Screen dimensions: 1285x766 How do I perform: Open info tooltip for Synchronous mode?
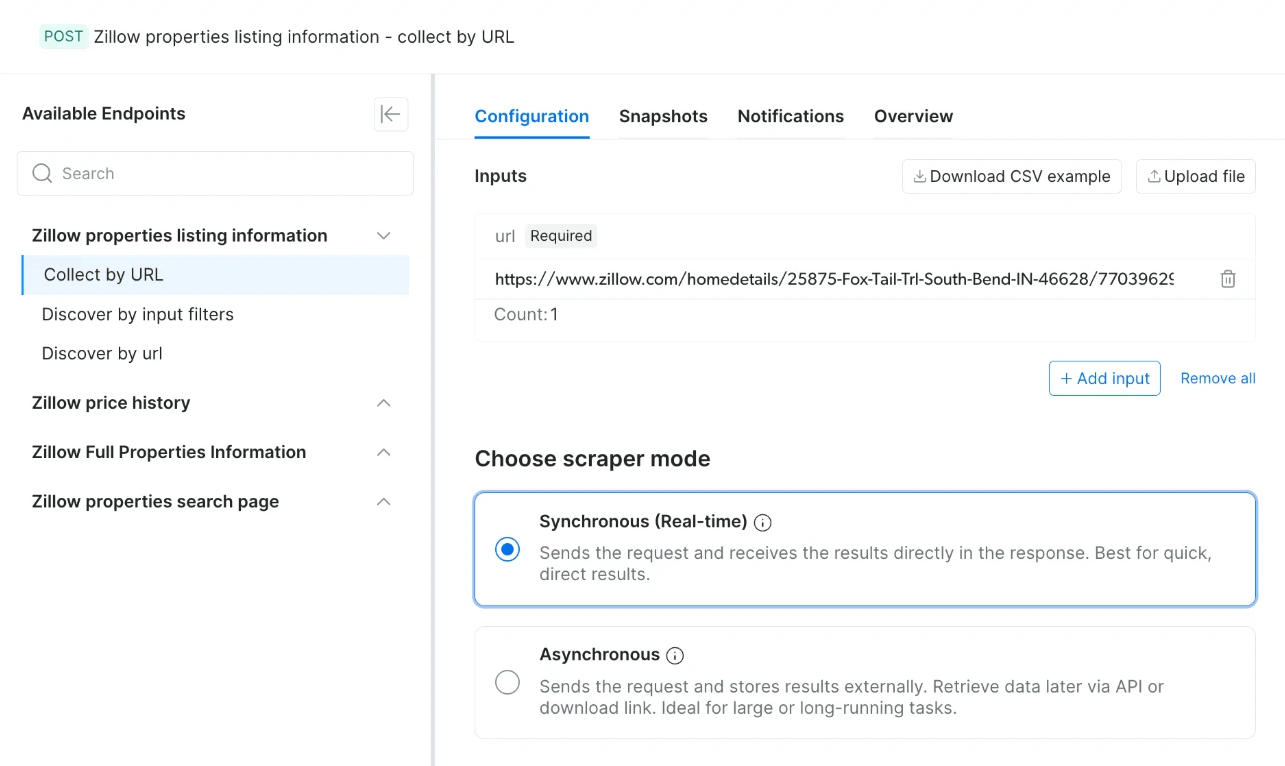click(763, 522)
